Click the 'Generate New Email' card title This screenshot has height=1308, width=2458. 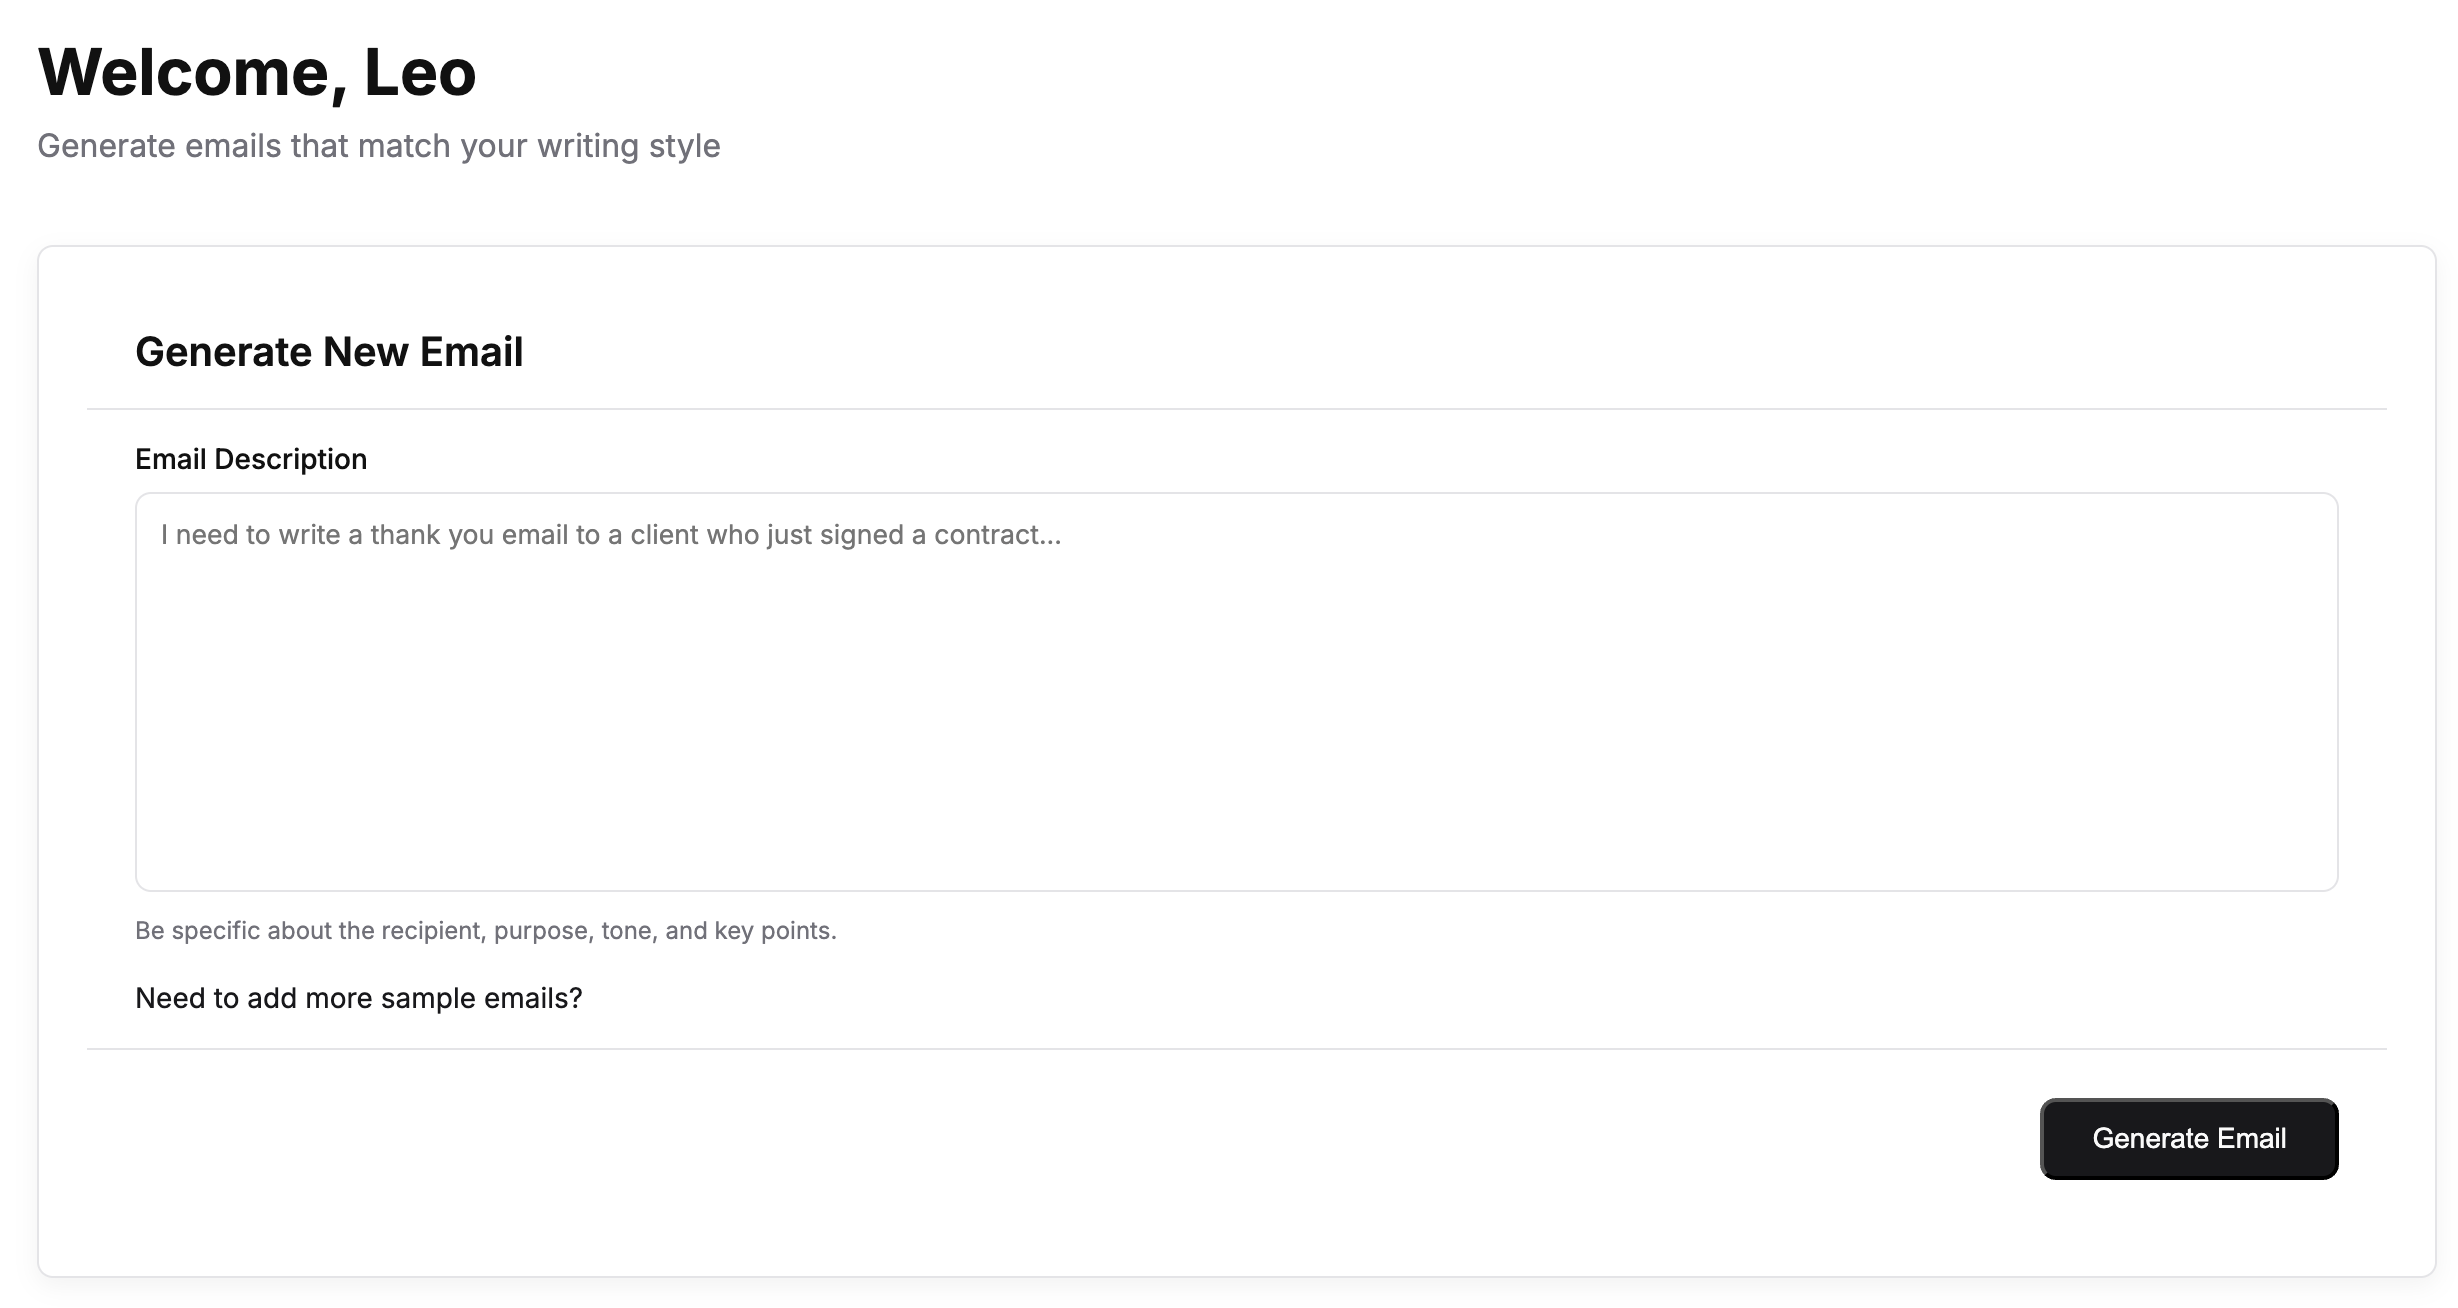pyautogui.click(x=329, y=352)
